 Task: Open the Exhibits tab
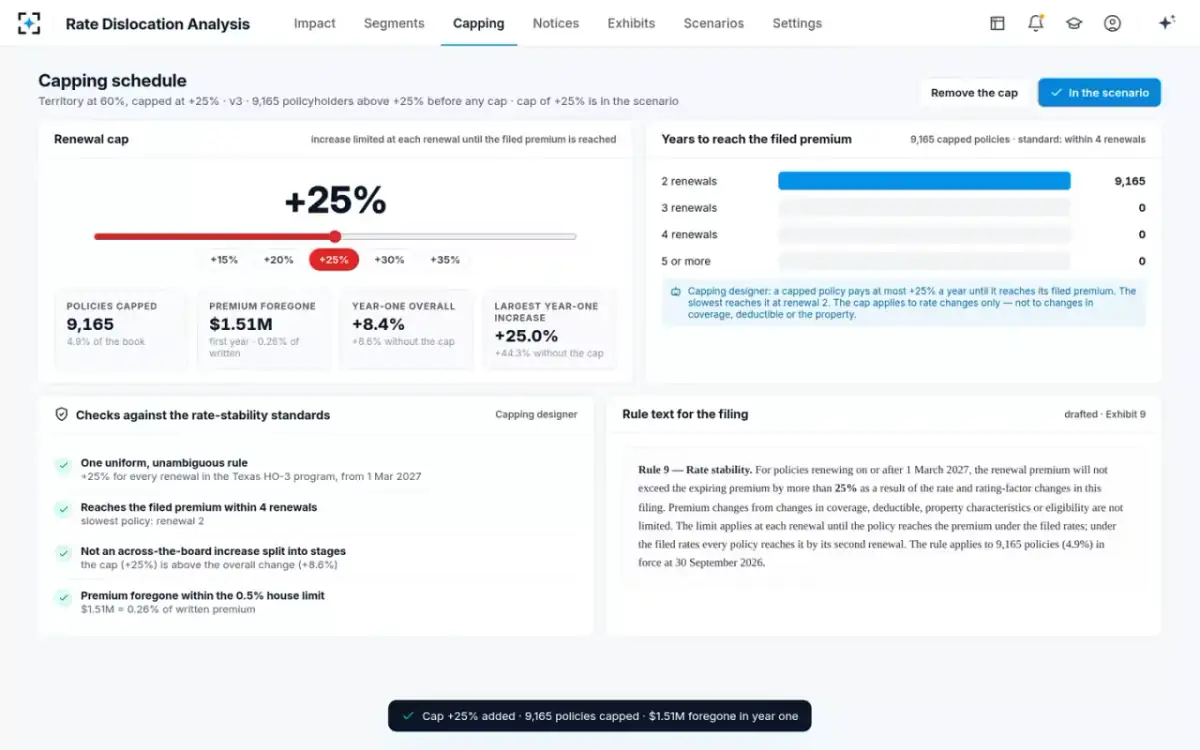click(x=631, y=23)
